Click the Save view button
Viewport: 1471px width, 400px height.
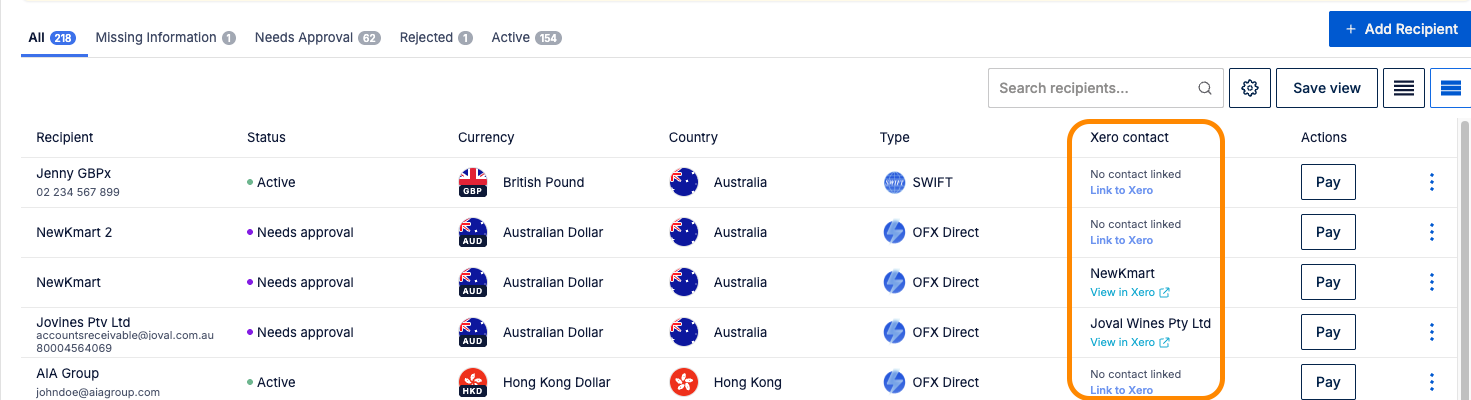tap(1327, 88)
